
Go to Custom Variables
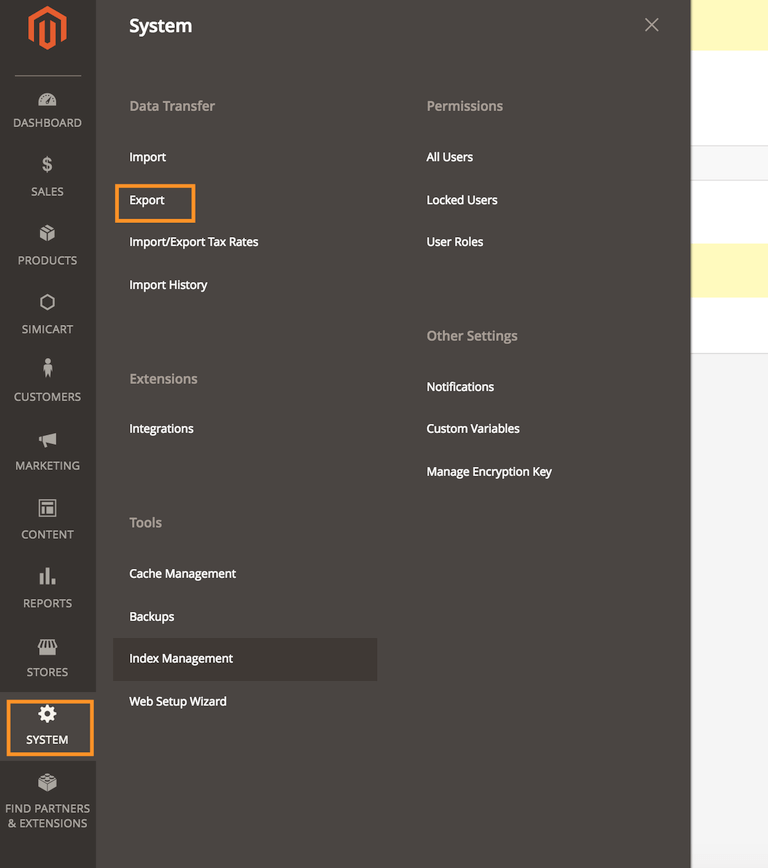pyautogui.click(x=473, y=428)
